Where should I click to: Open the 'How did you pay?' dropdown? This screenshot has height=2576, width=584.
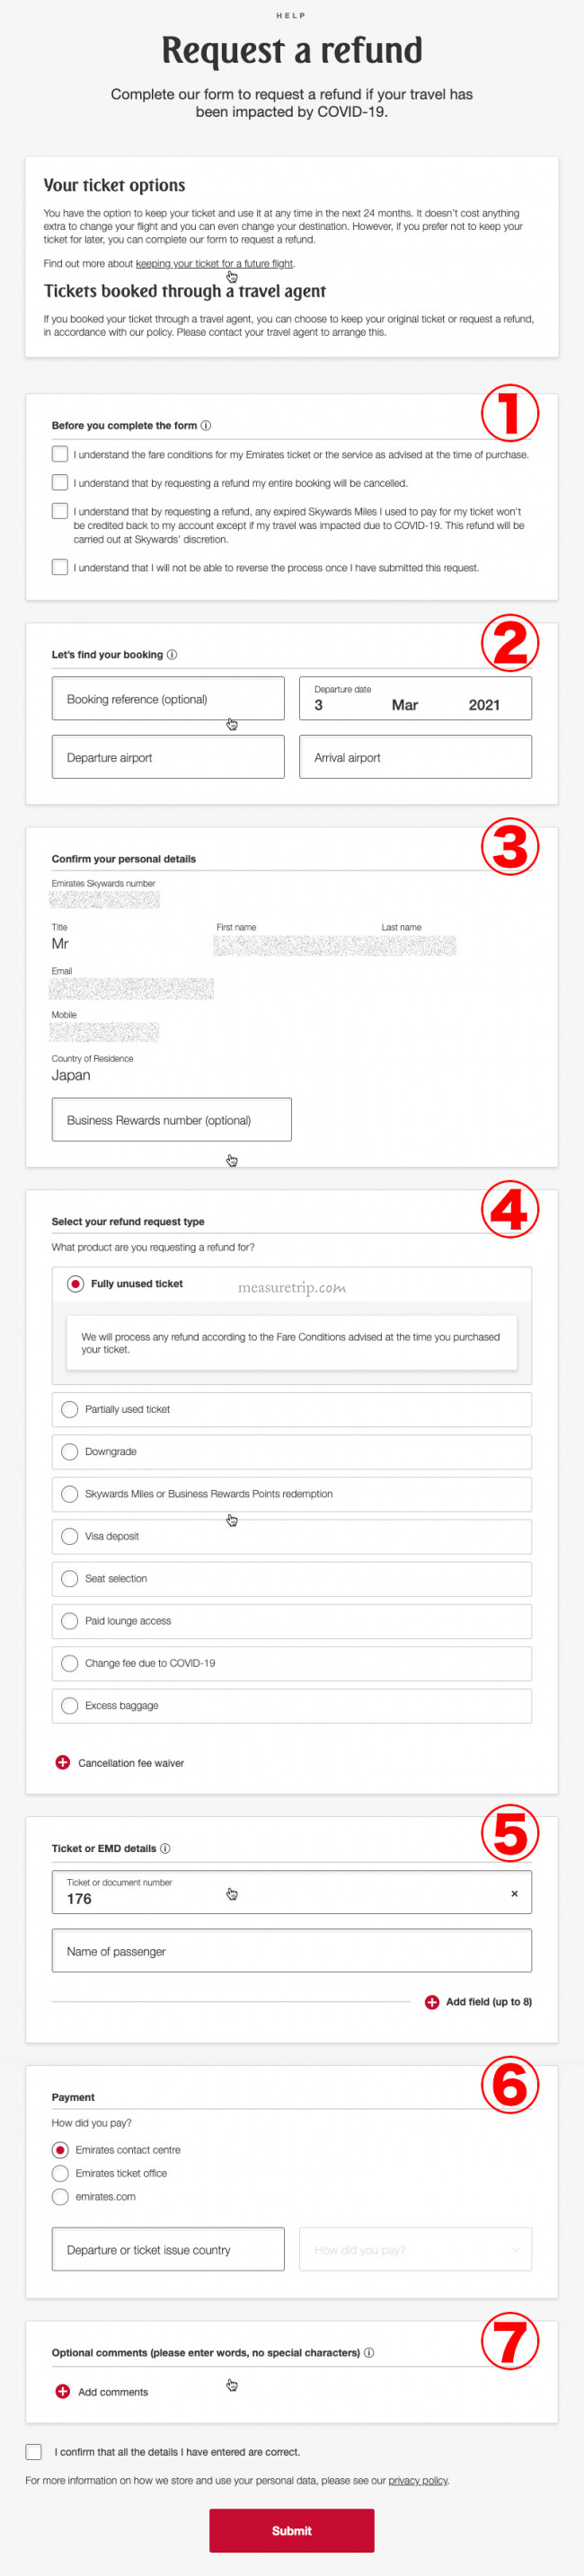(415, 2249)
